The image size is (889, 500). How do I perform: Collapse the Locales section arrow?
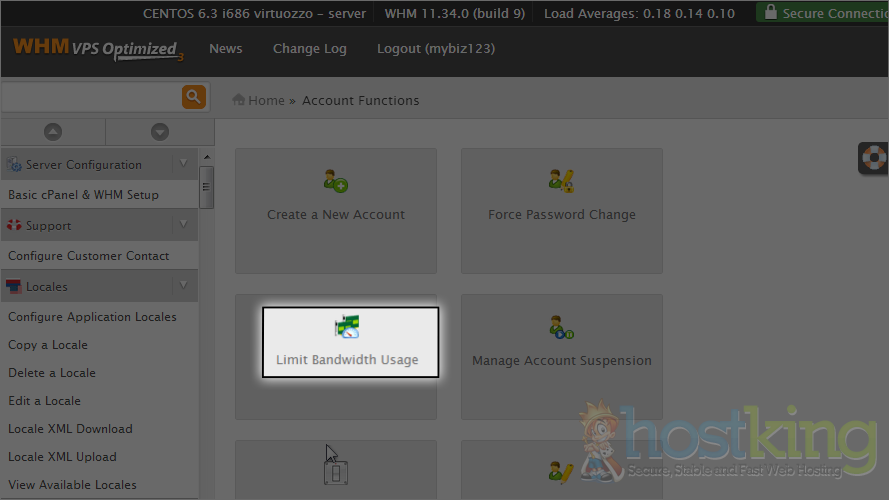pos(183,286)
